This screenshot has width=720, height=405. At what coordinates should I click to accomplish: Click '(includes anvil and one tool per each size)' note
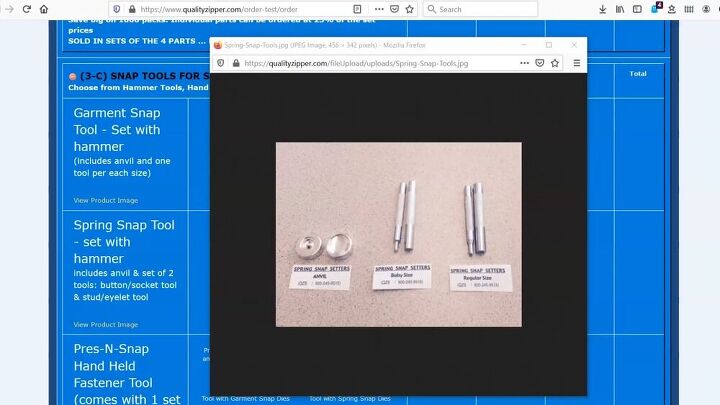click(x=122, y=167)
